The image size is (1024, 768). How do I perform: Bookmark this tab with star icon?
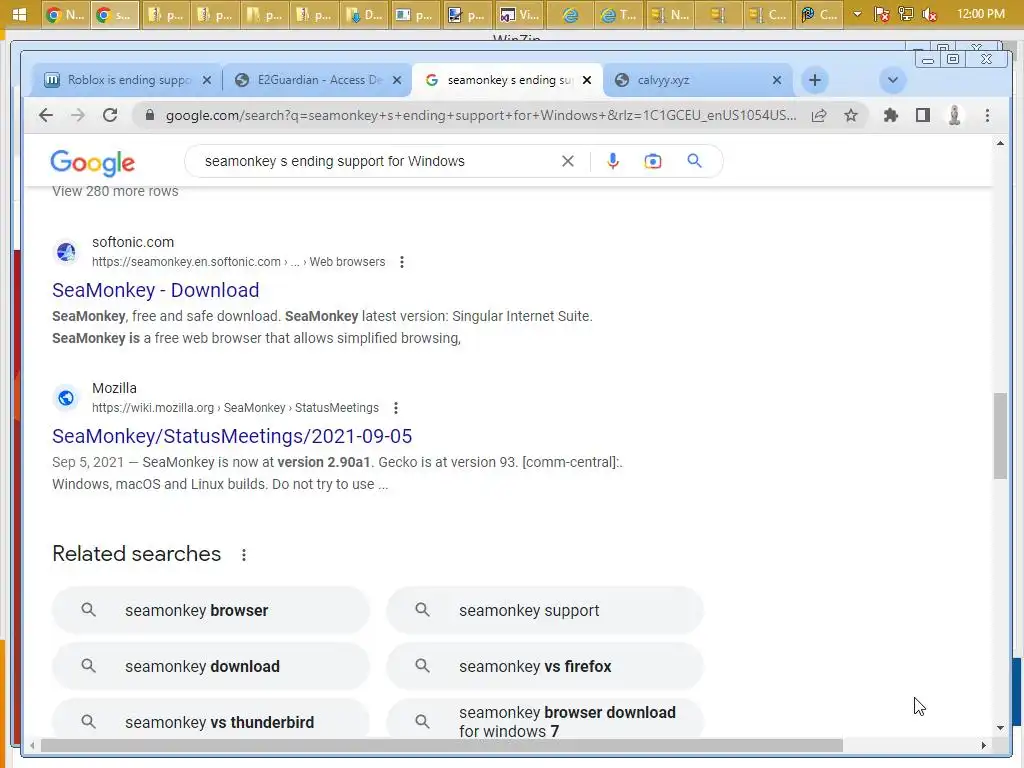coord(851,116)
